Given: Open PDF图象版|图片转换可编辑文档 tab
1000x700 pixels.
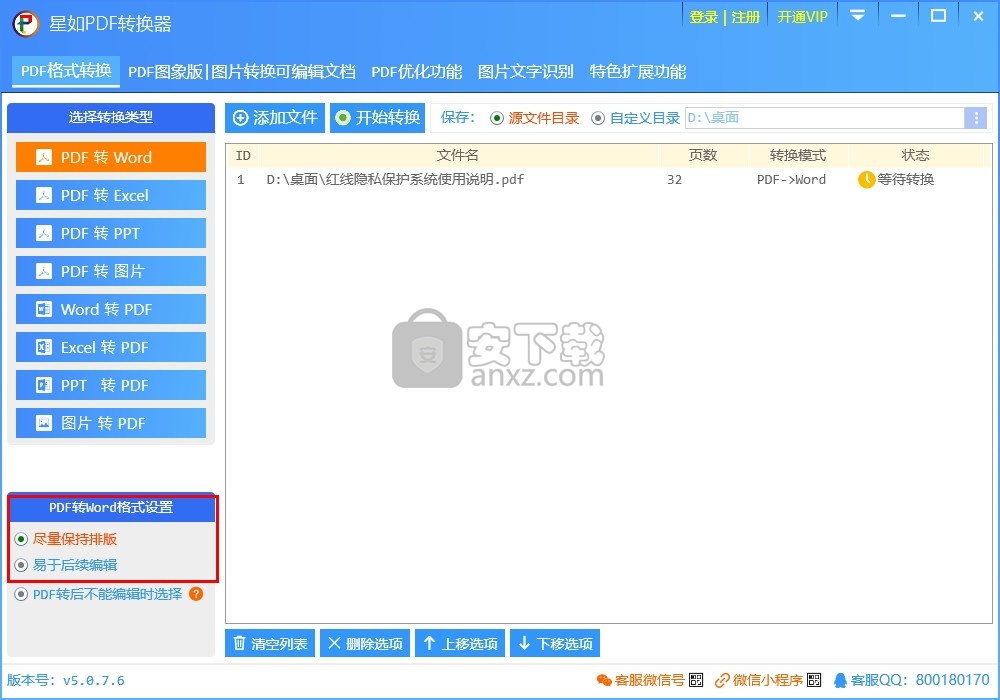Looking at the screenshot, I should 242,71.
